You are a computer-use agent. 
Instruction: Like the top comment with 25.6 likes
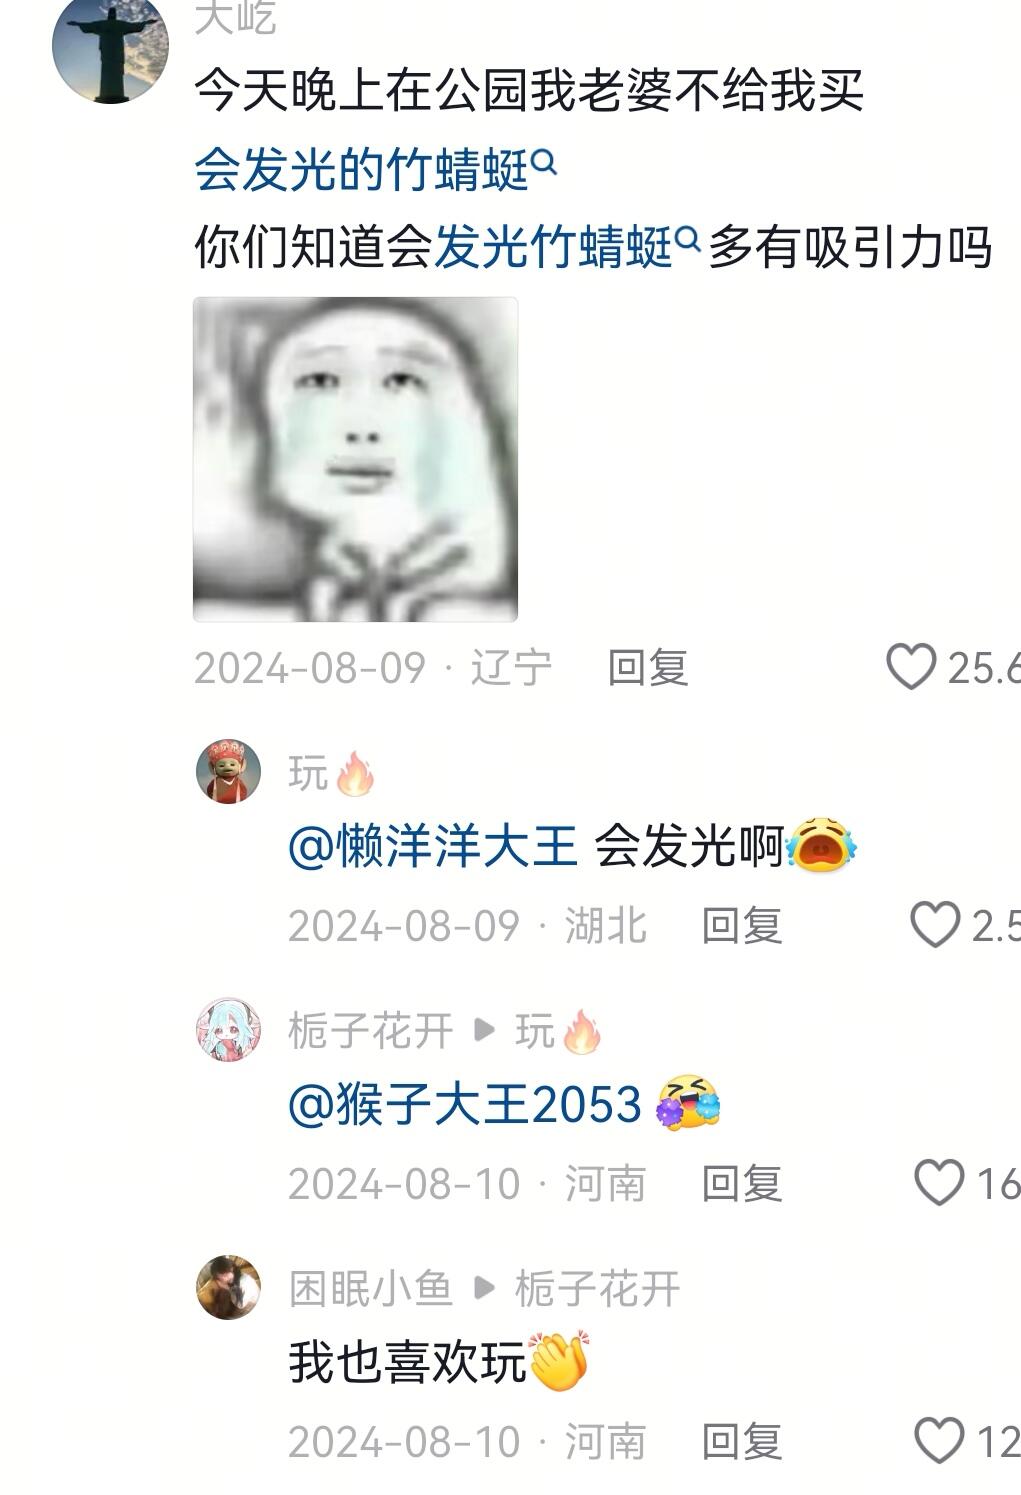(911, 667)
